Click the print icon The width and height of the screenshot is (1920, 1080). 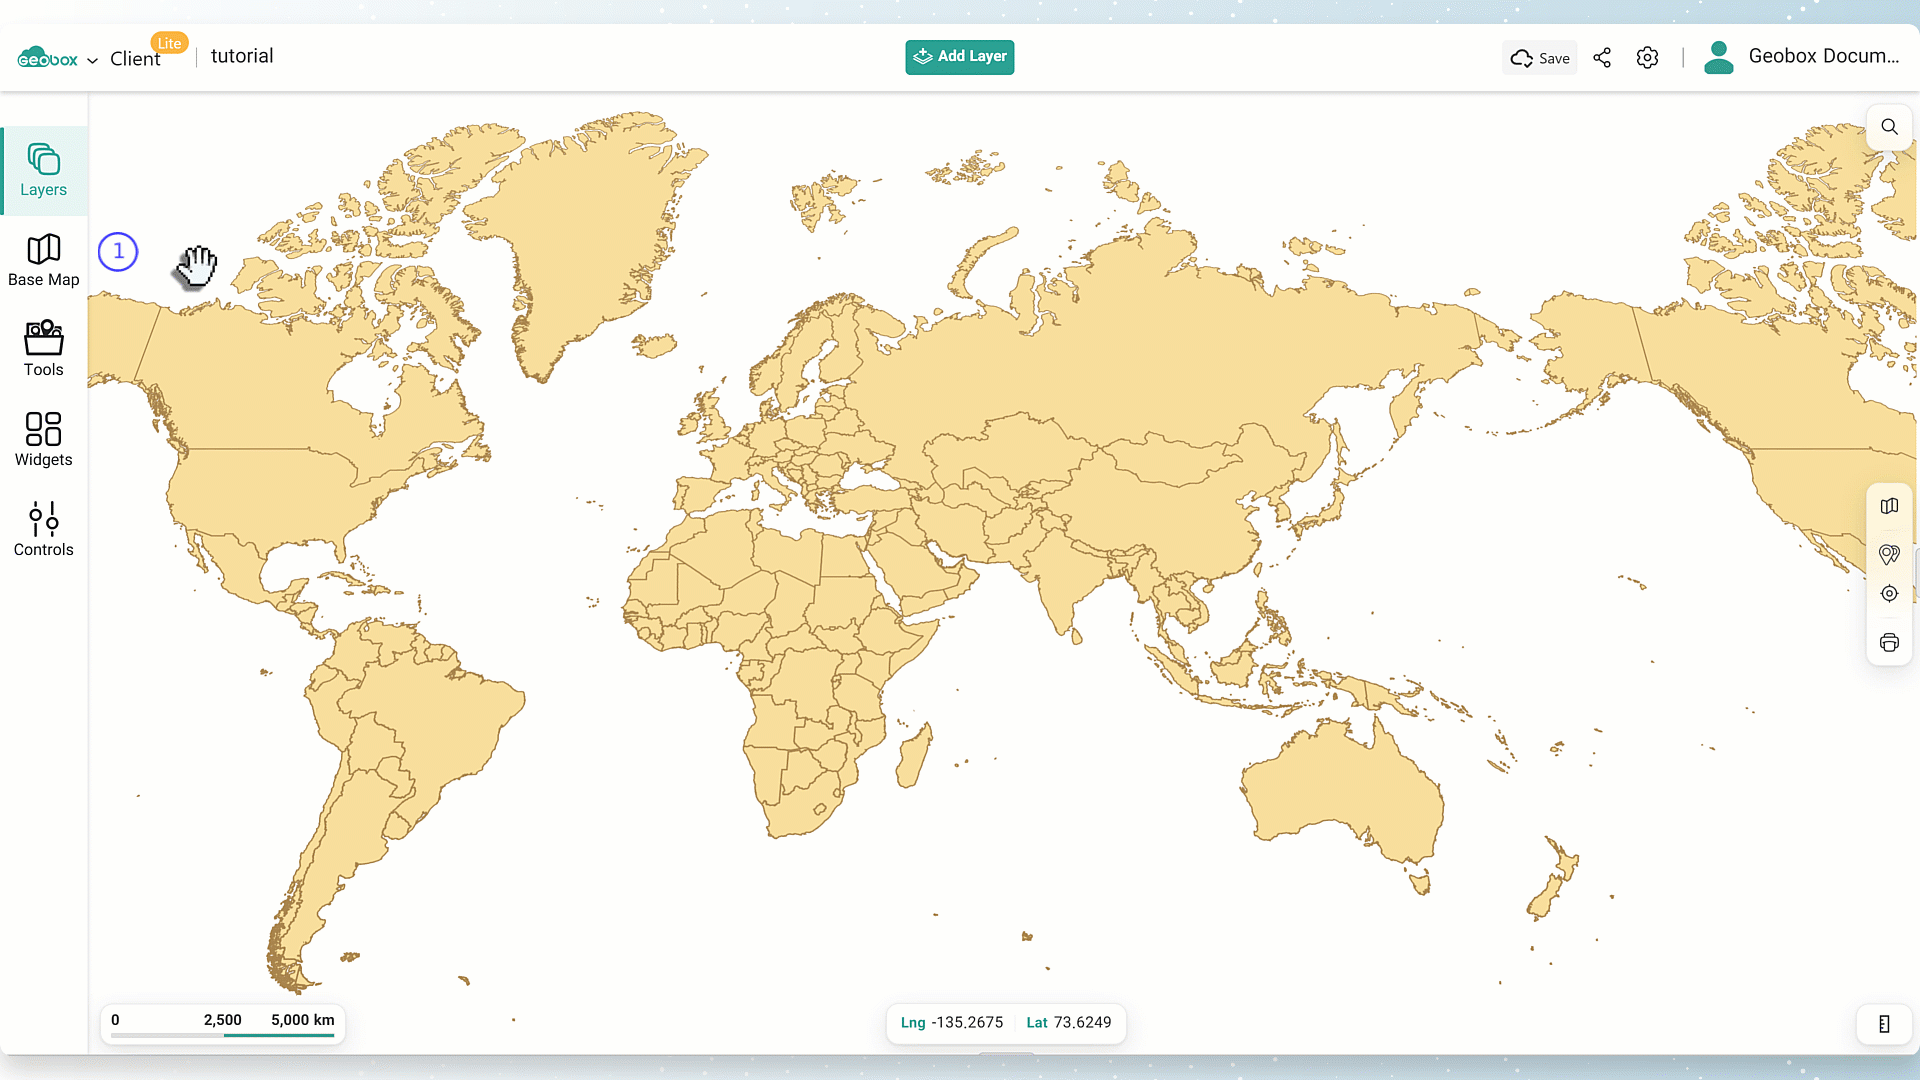click(1889, 643)
